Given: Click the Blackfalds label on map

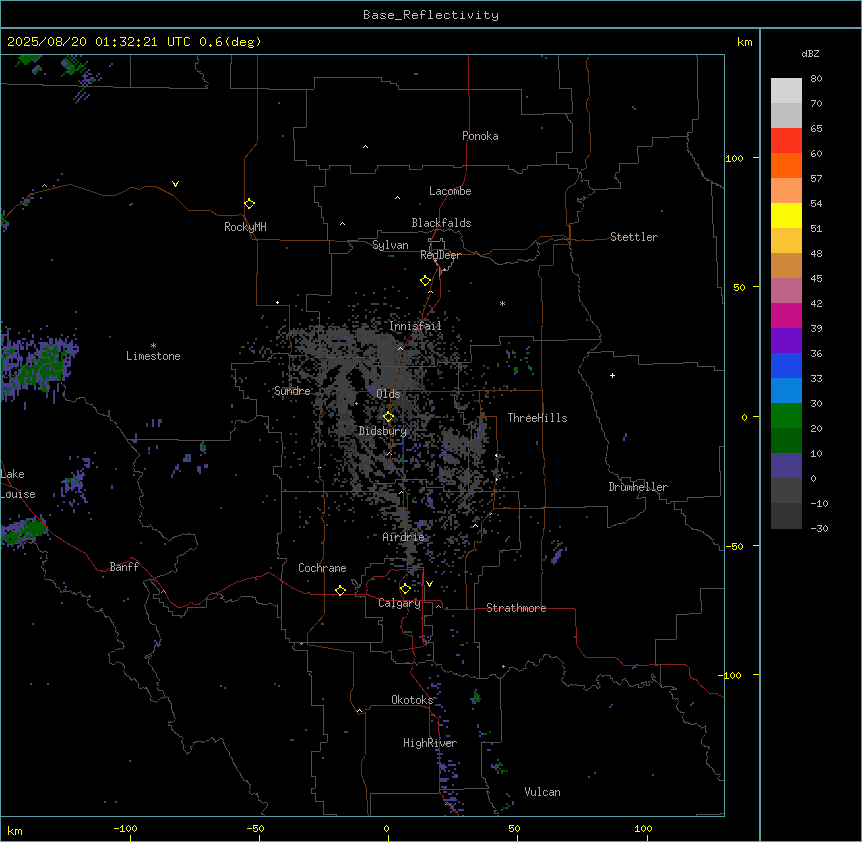Looking at the screenshot, I should pos(441,223).
